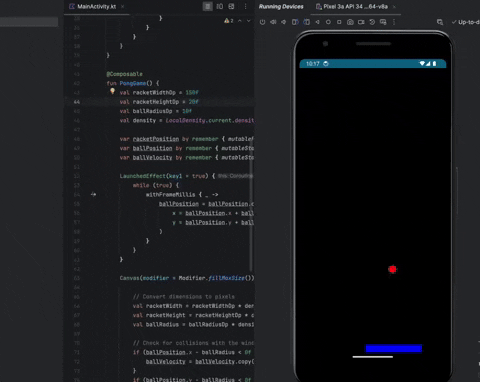Image resolution: width=480 pixels, height=382 pixels.
Task: Click the @Composable annotation
Action: 124,74
